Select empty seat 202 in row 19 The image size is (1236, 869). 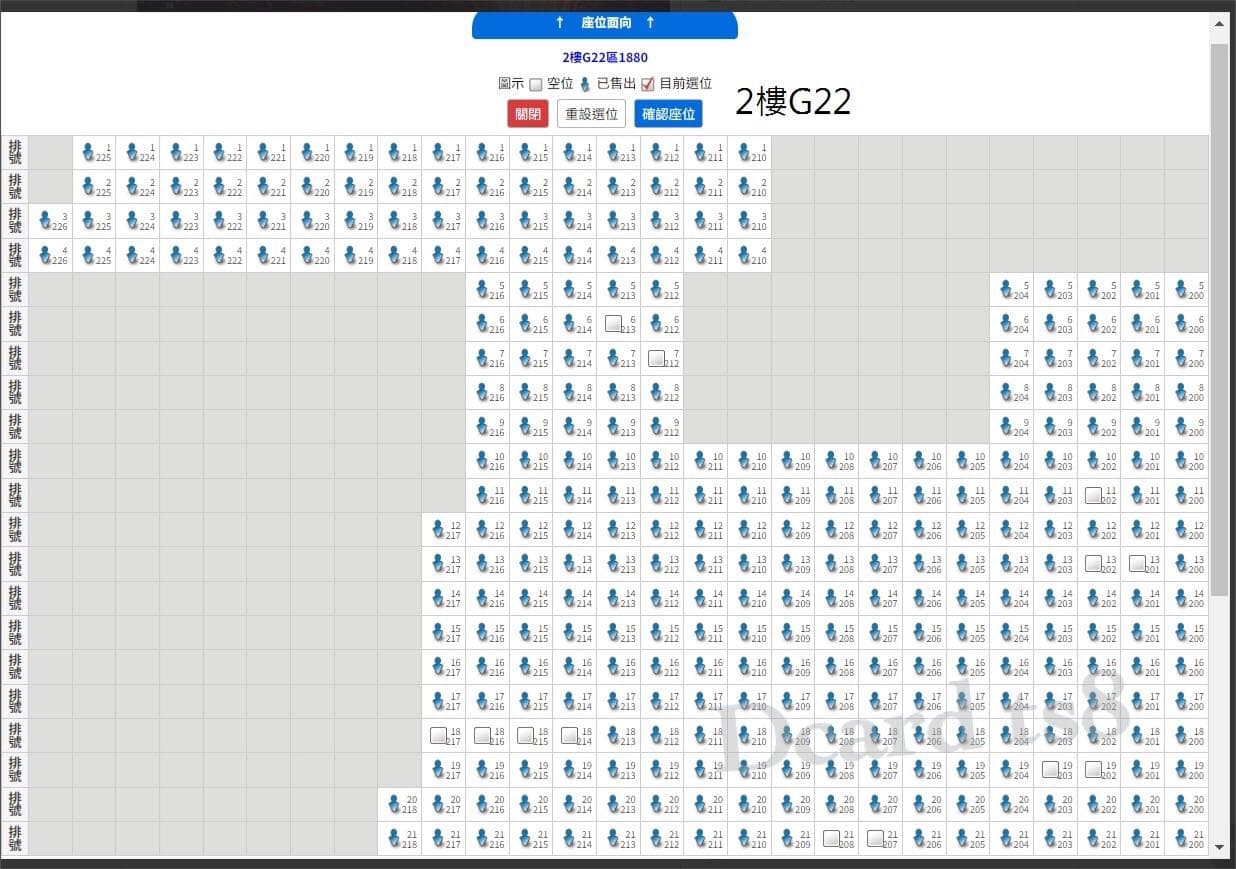[1094, 769]
